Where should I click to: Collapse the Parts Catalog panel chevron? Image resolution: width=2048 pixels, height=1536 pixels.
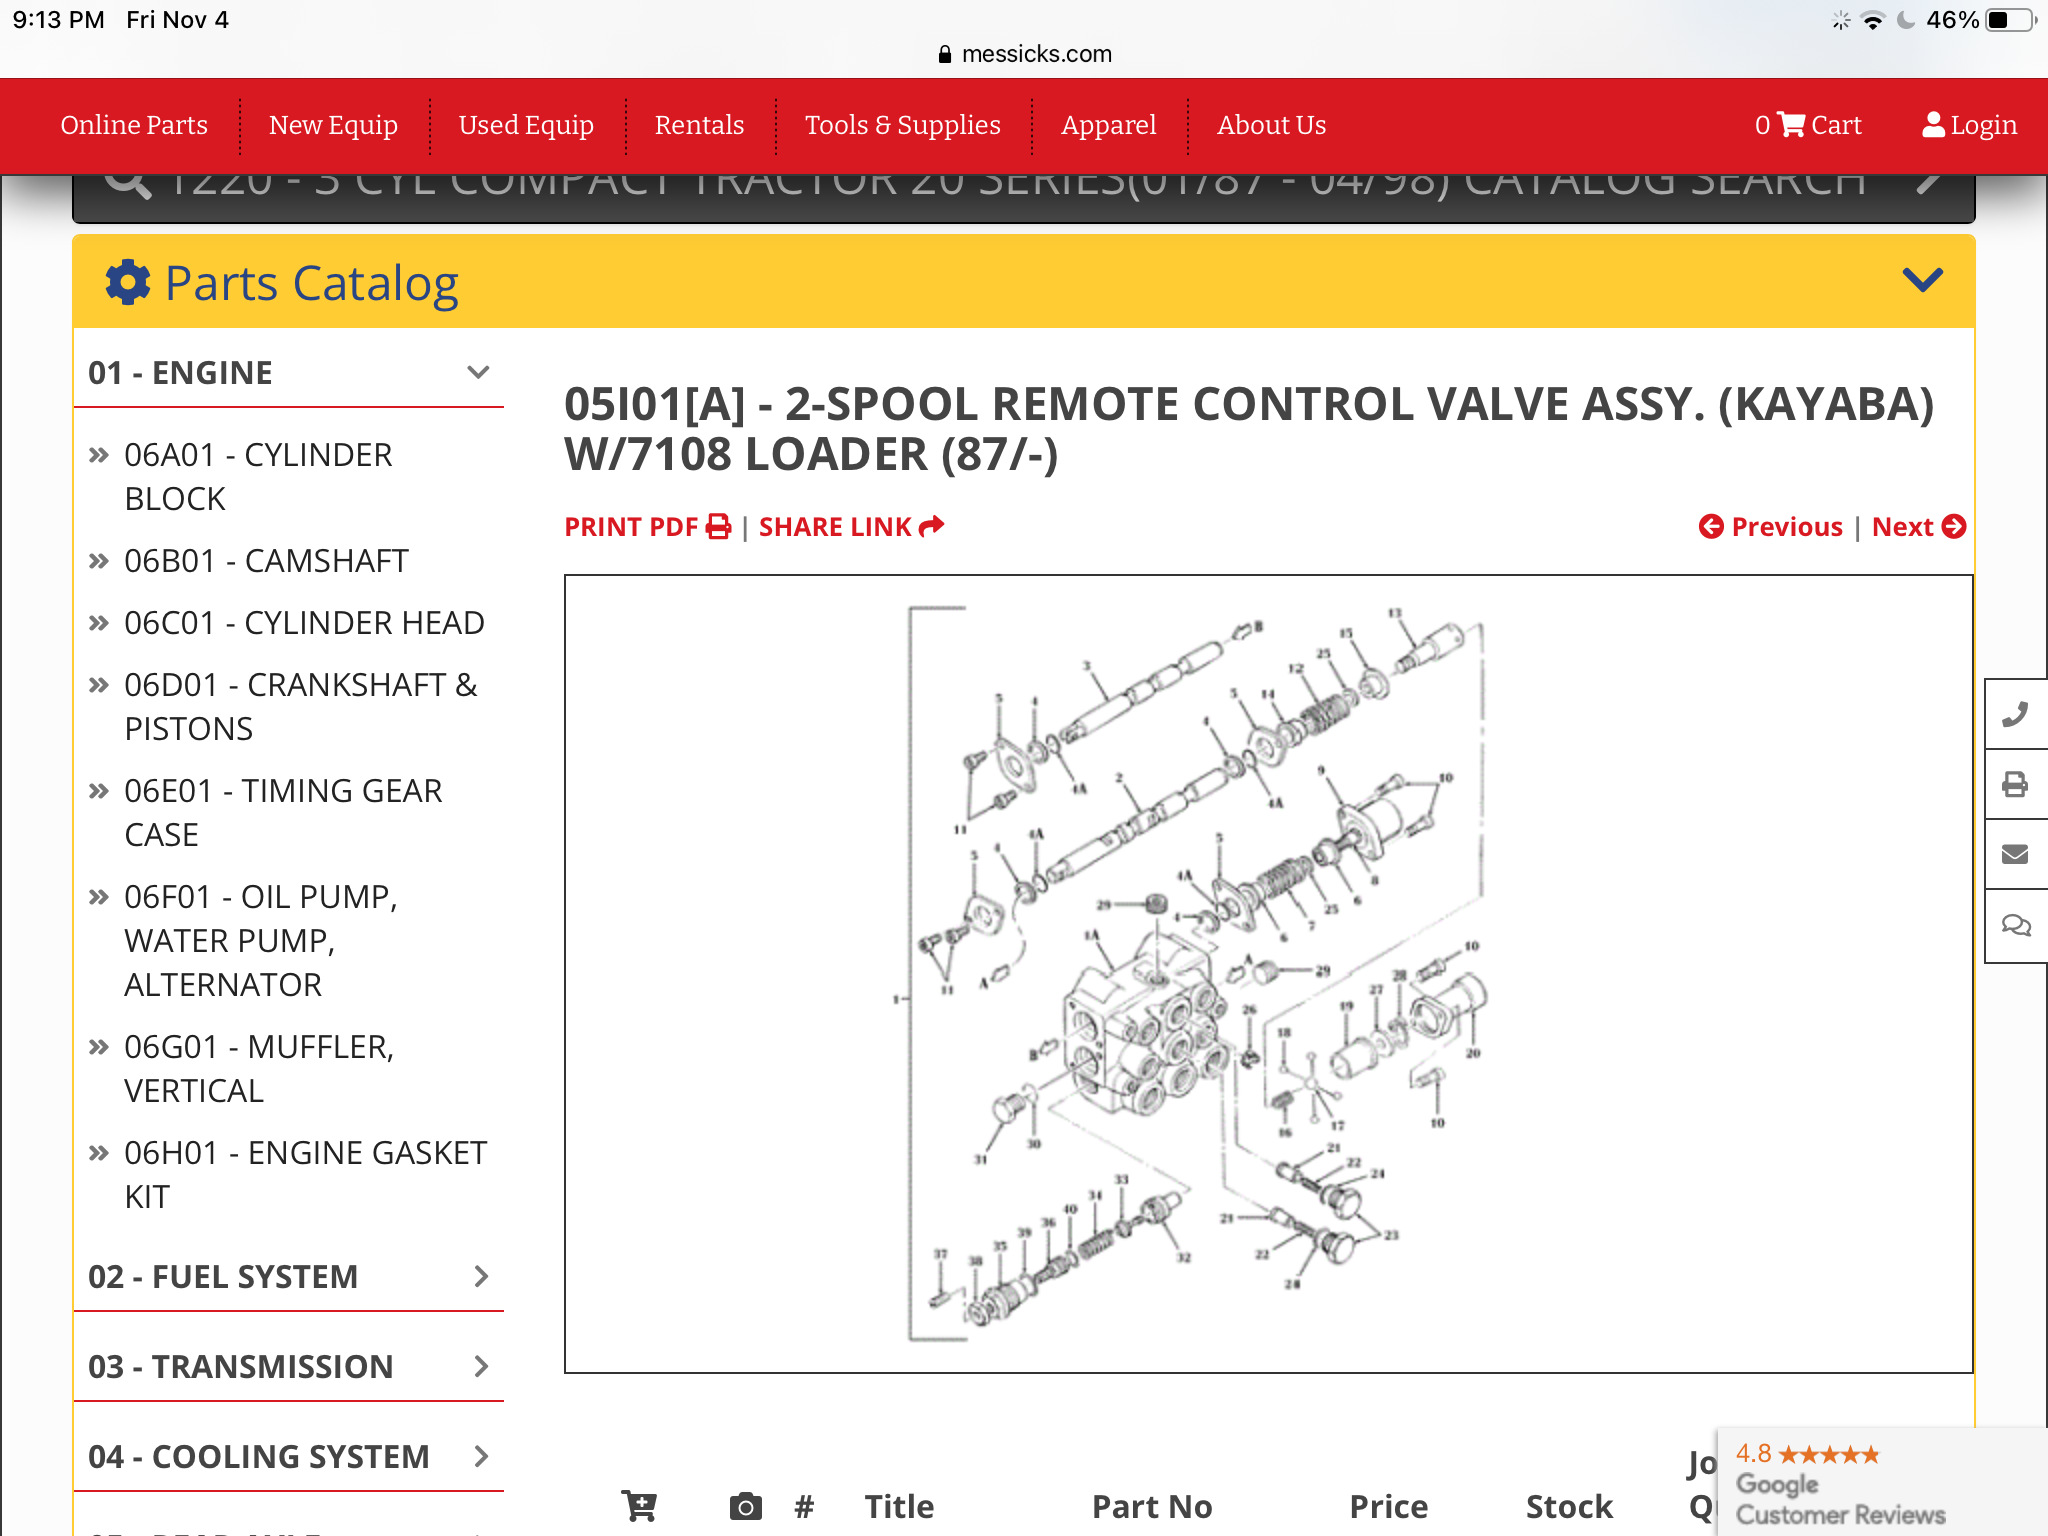[1922, 280]
